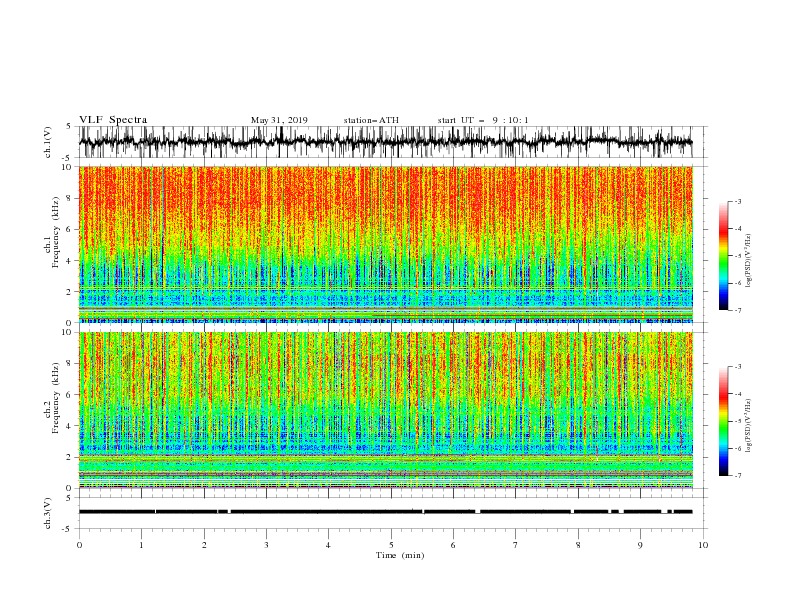The height and width of the screenshot is (612, 792).
Task: Click the "-5" tick on the ch.3(V) axis
Action: pyautogui.click(x=67, y=529)
